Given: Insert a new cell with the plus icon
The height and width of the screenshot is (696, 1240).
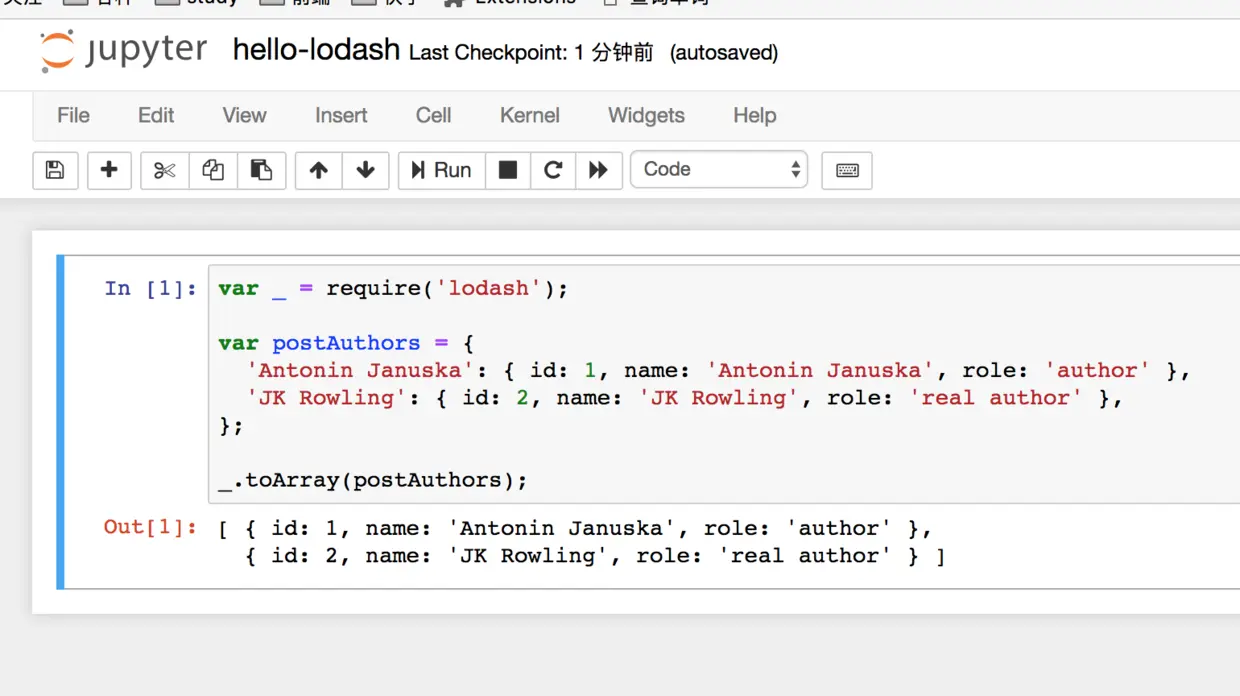Looking at the screenshot, I should click(x=109, y=170).
